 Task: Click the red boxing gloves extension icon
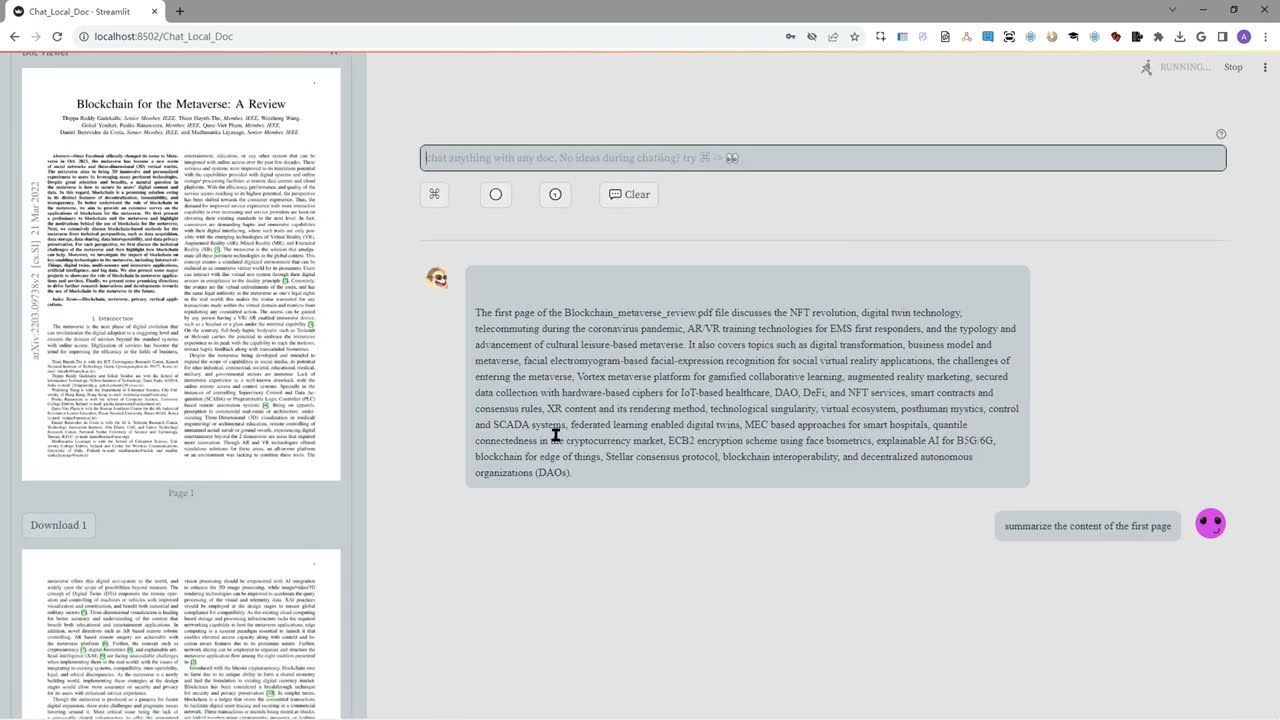pyautogui.click(x=1116, y=37)
